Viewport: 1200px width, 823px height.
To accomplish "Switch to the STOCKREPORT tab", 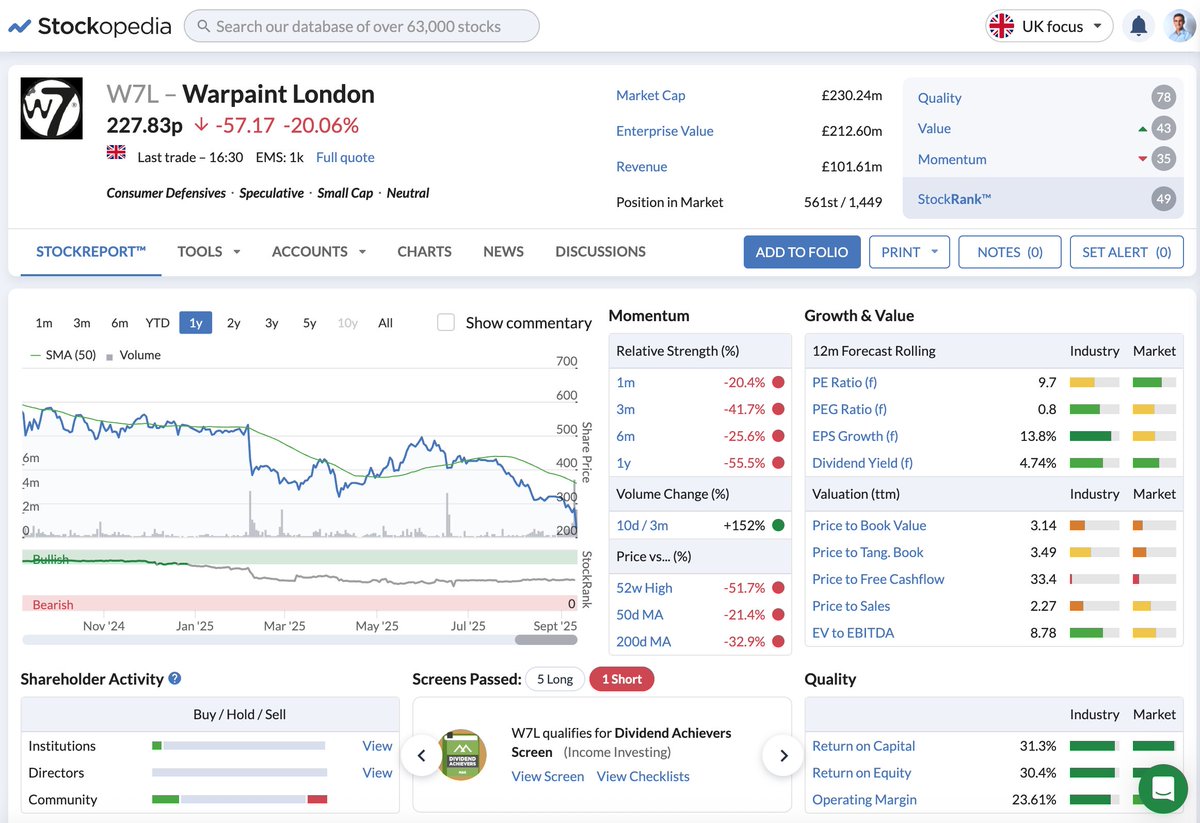I will point(91,251).
